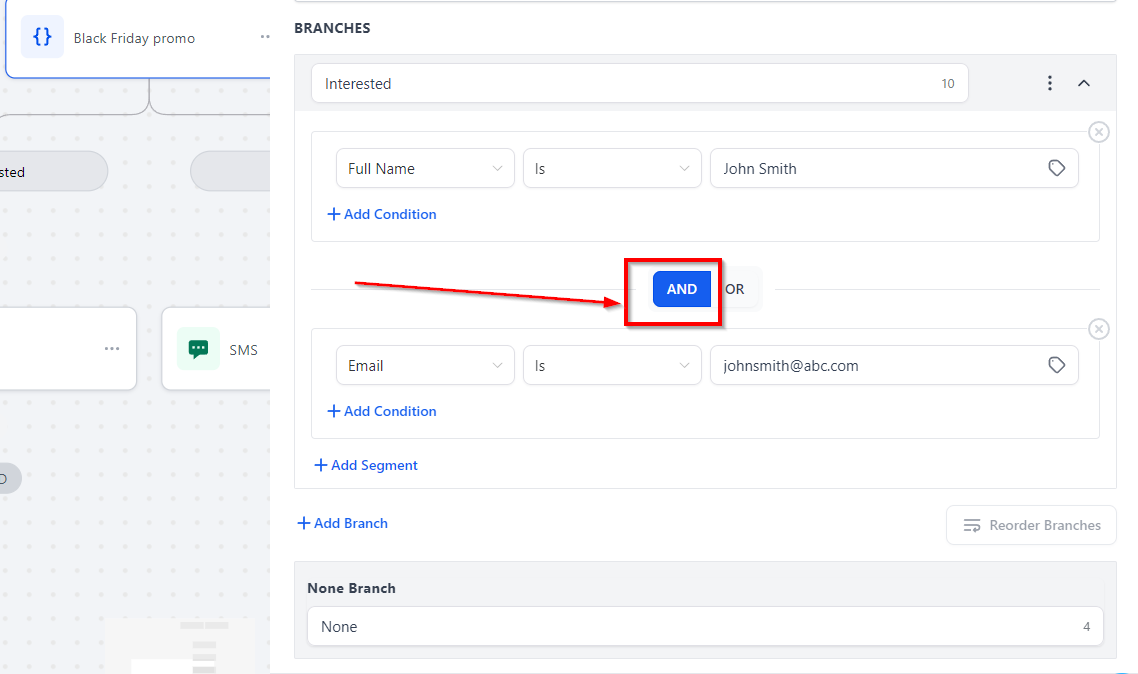Remove the Full Name segment with X icon

[x=1099, y=132]
